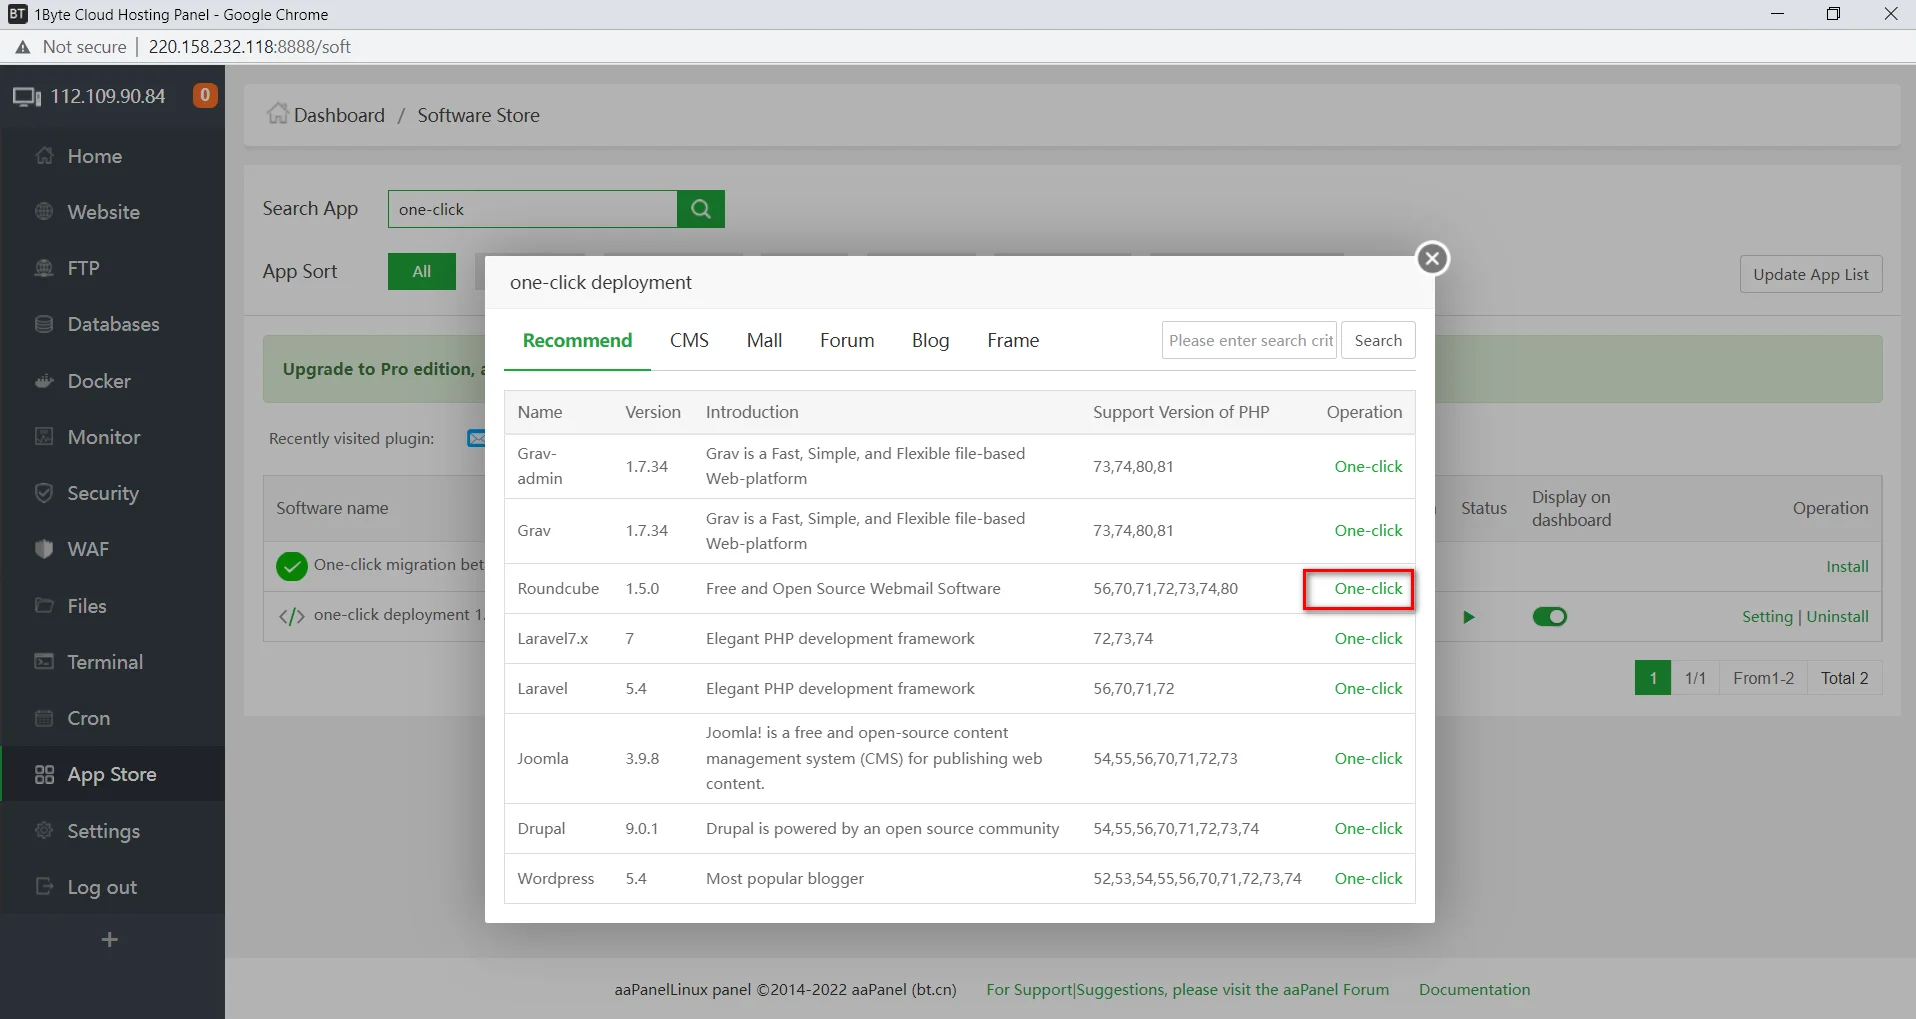This screenshot has width=1916, height=1019.
Task: Click the Roundcube name cell
Action: pyautogui.click(x=558, y=588)
